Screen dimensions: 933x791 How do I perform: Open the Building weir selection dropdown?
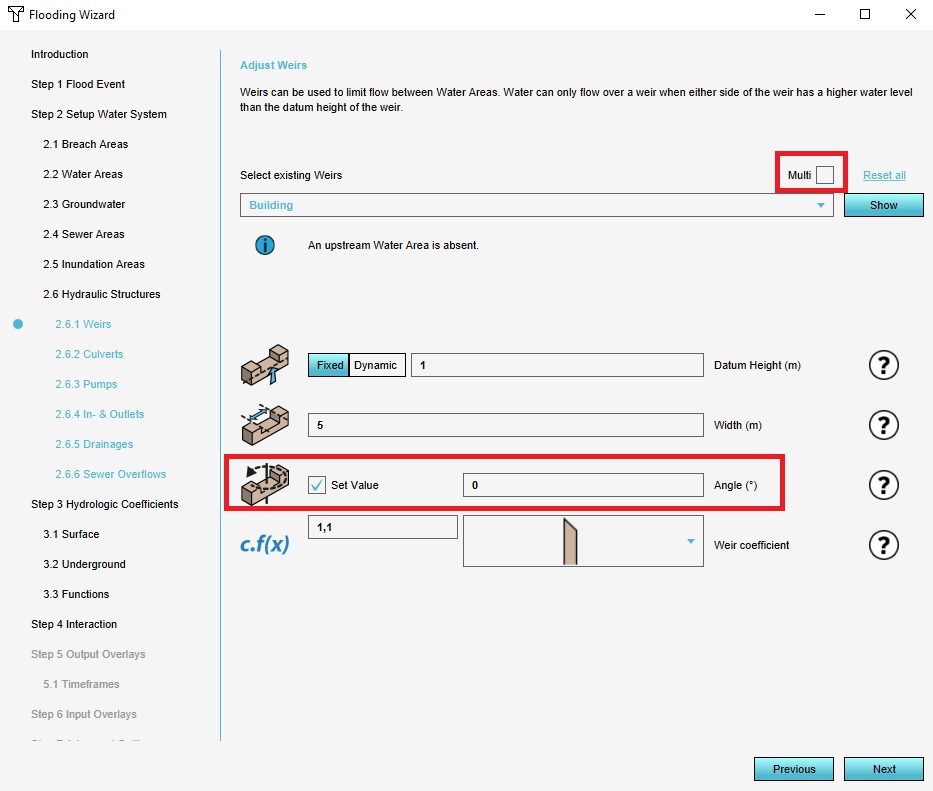click(x=536, y=205)
